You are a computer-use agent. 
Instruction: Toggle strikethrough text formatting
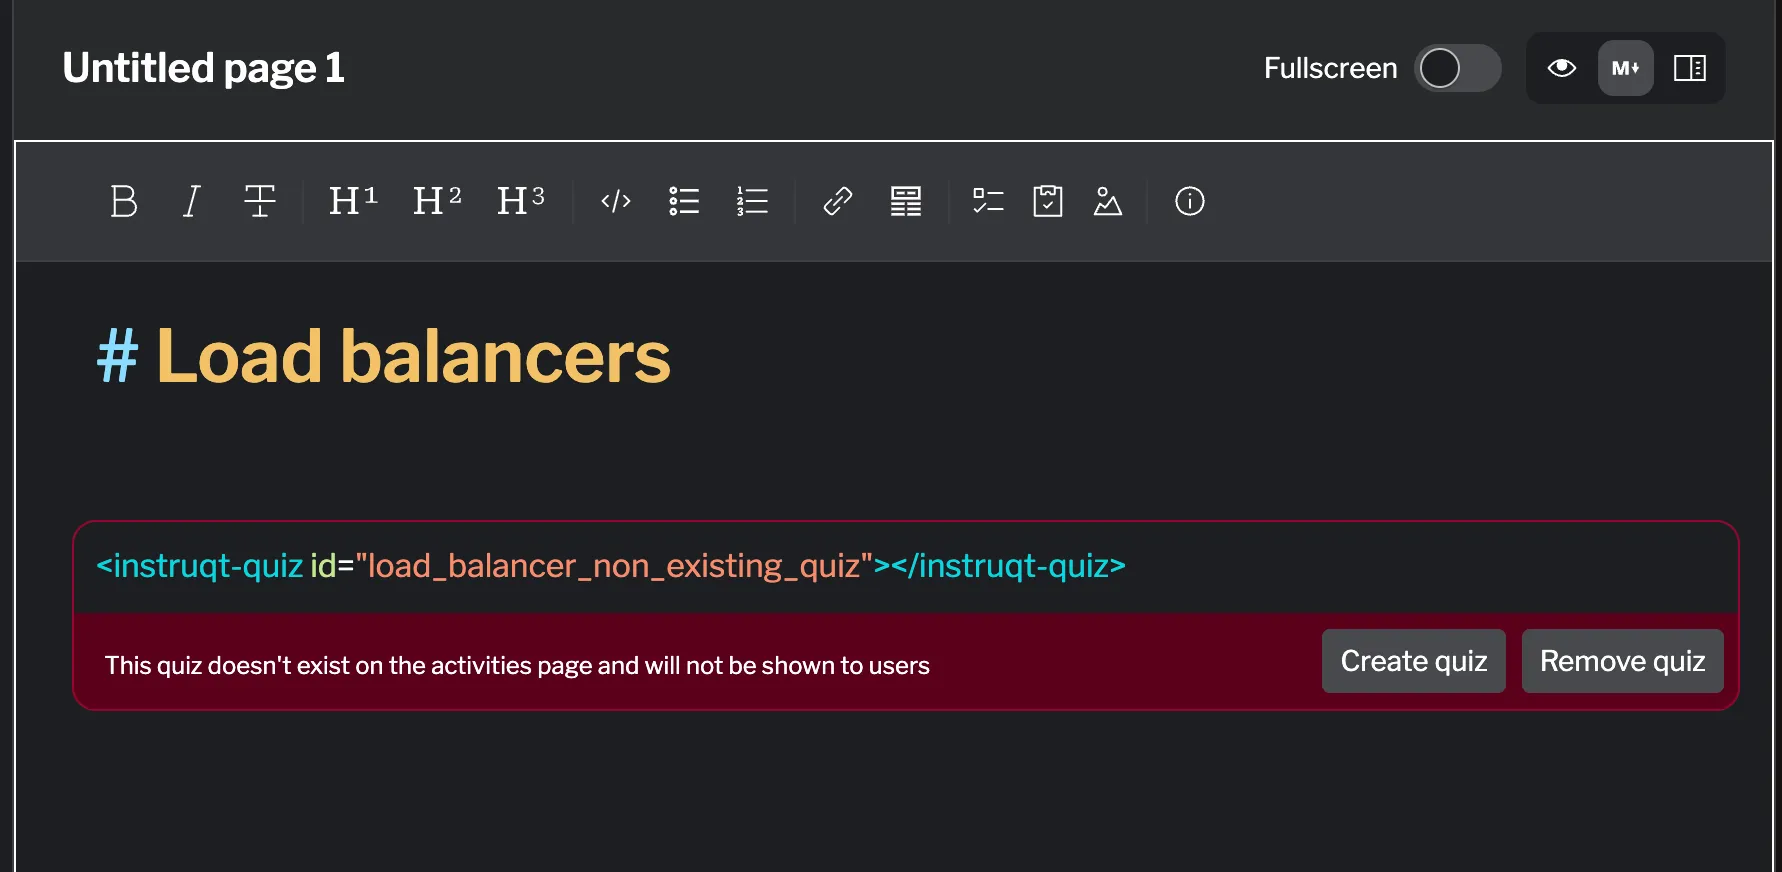[259, 201]
